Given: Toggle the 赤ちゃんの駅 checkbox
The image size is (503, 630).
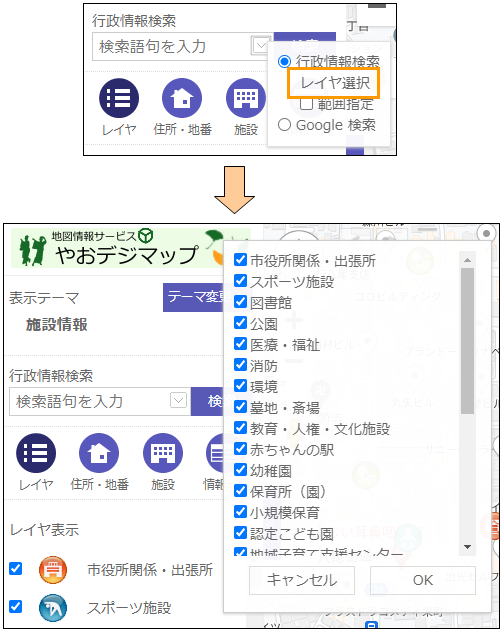Looking at the screenshot, I should [x=240, y=448].
